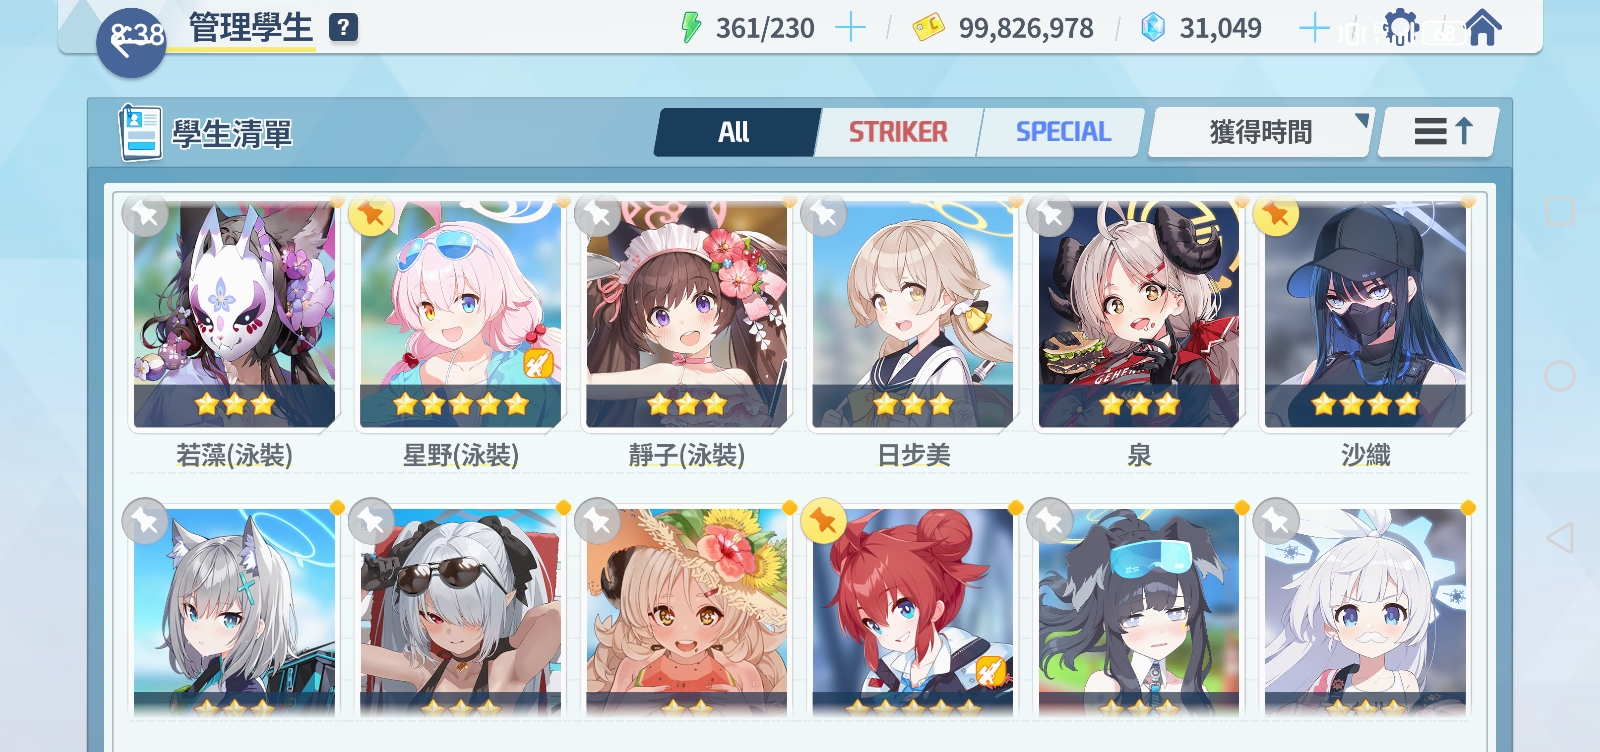Select the SPECIAL tab

pos(1063,132)
